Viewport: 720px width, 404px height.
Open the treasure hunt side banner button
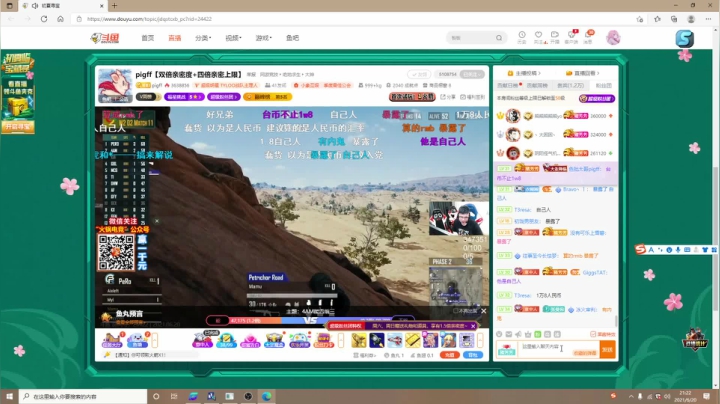(x=18, y=127)
